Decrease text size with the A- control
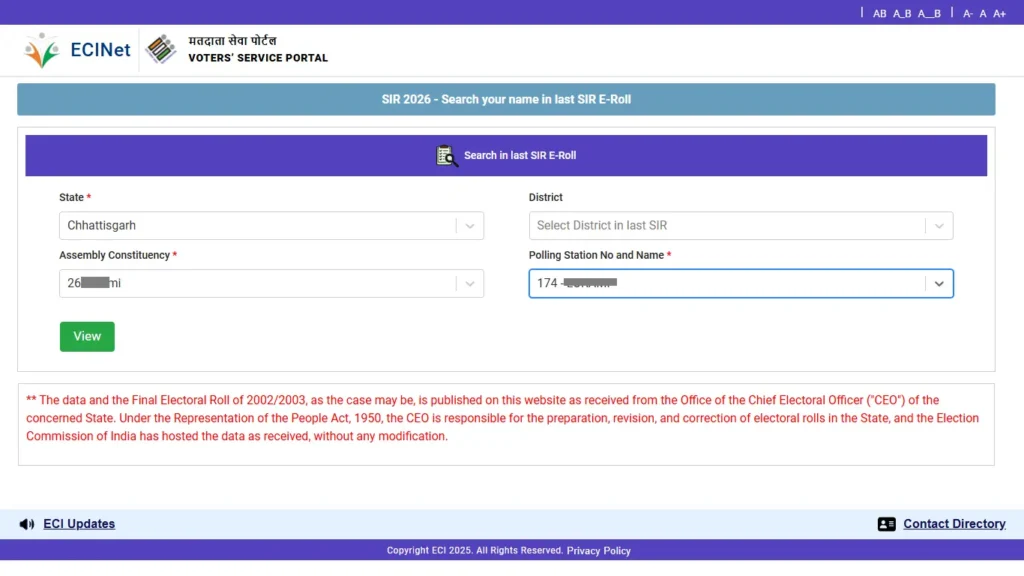Image resolution: width=1024 pixels, height=576 pixels. [968, 13]
